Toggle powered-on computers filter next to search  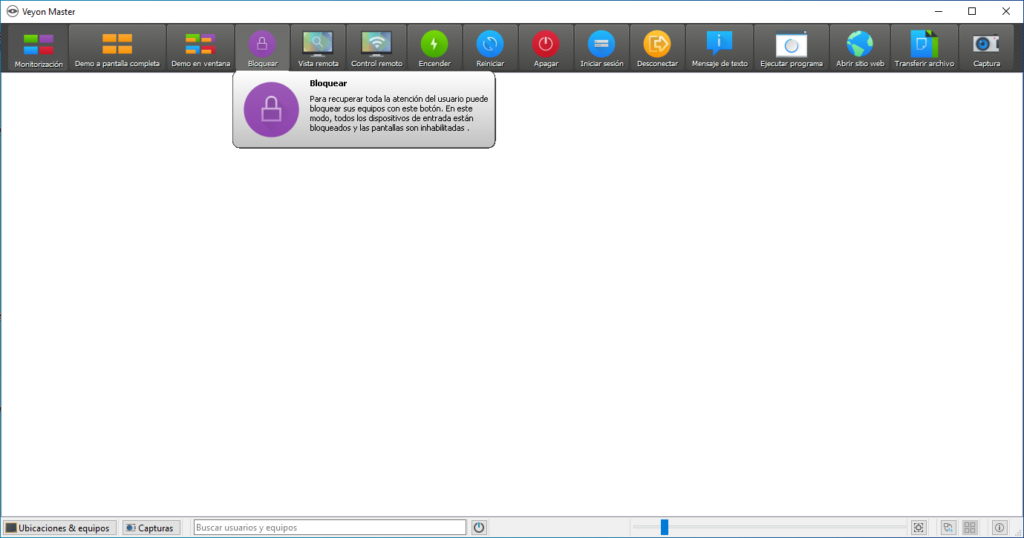pyautogui.click(x=479, y=528)
